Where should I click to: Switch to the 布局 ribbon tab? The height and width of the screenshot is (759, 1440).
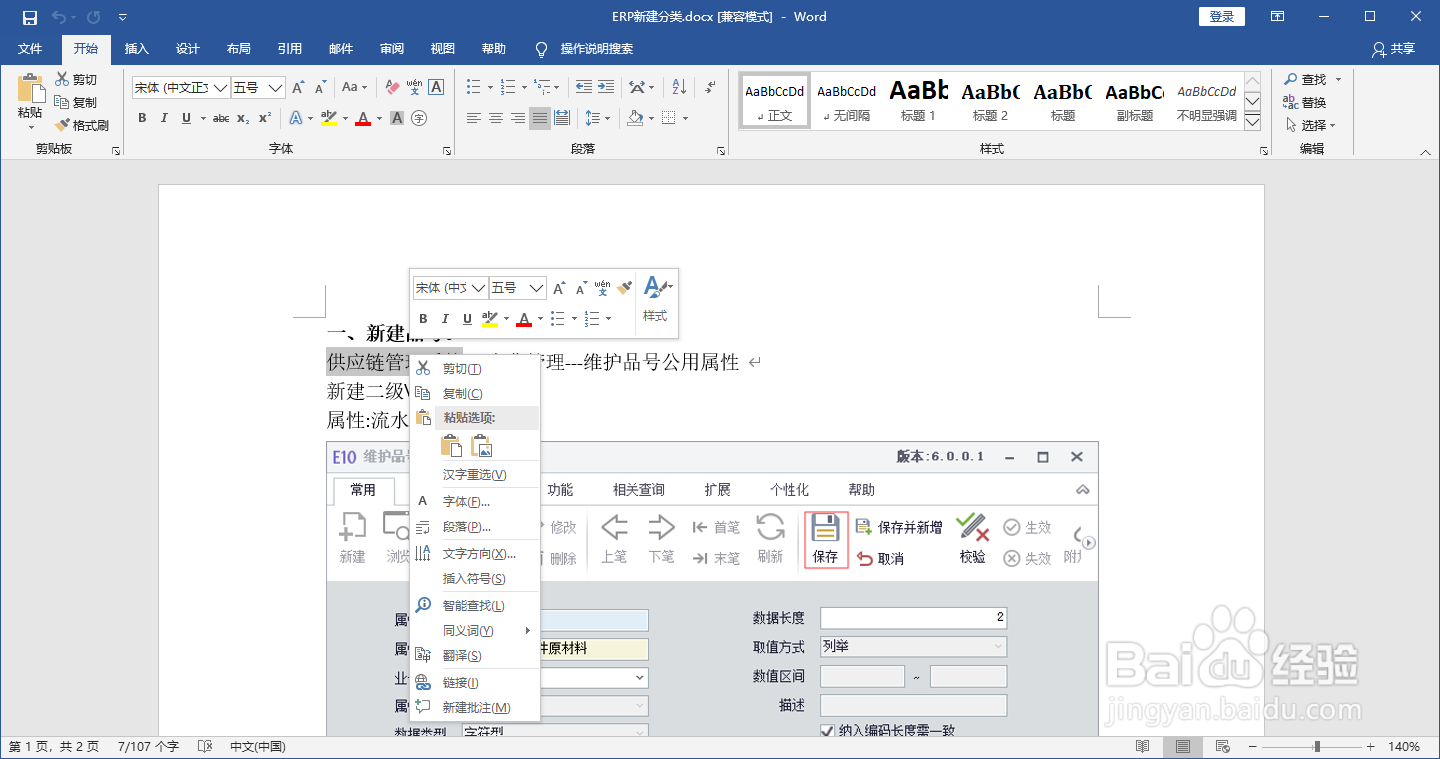point(239,49)
